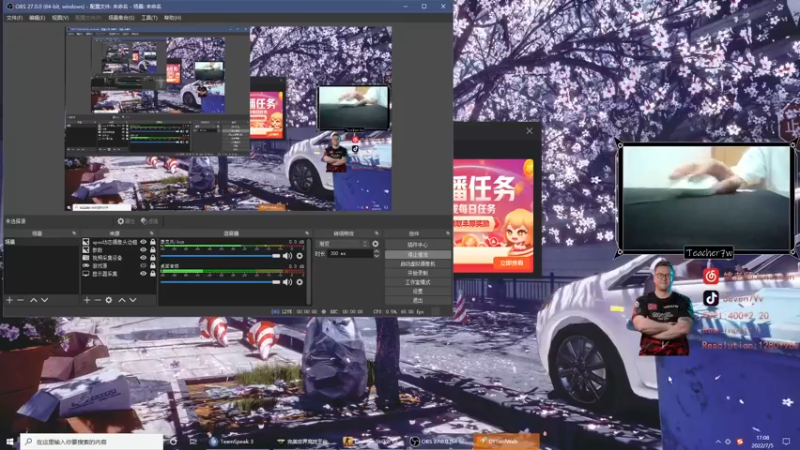Toggle visibility of 视频采集设备 source

[143, 258]
